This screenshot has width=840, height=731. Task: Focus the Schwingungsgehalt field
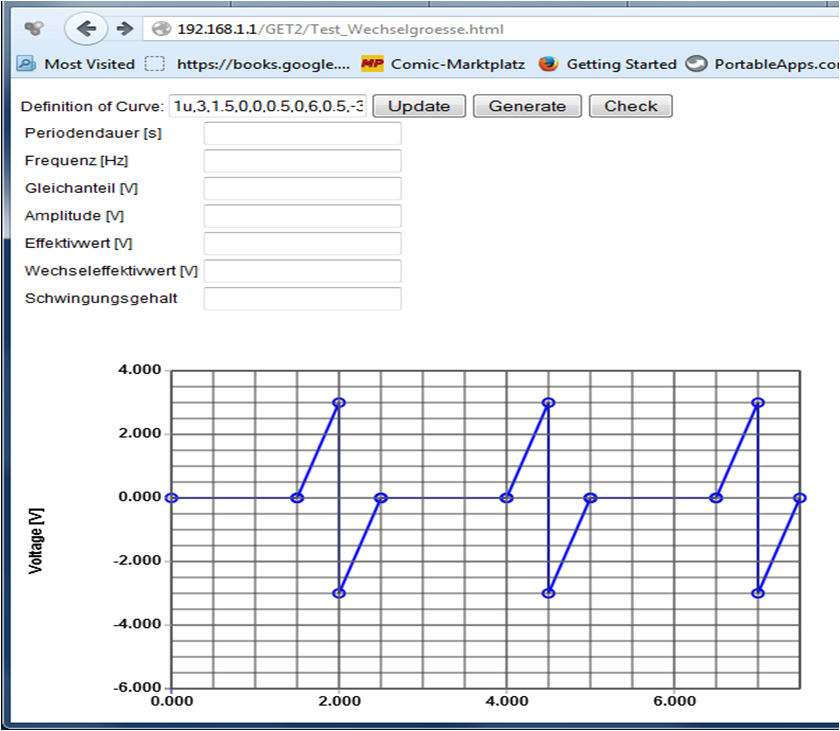(x=302, y=299)
